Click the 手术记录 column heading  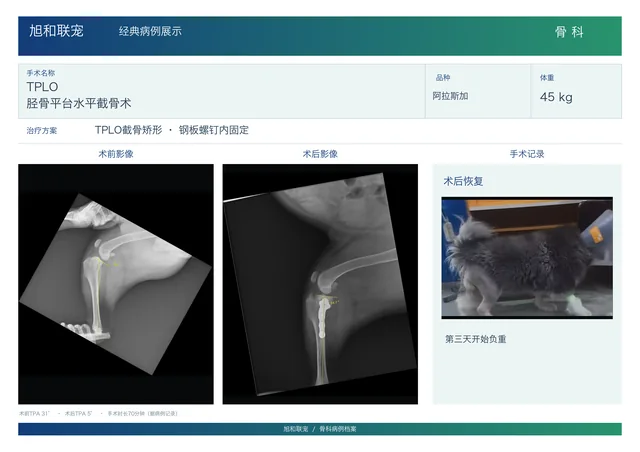[x=527, y=154]
